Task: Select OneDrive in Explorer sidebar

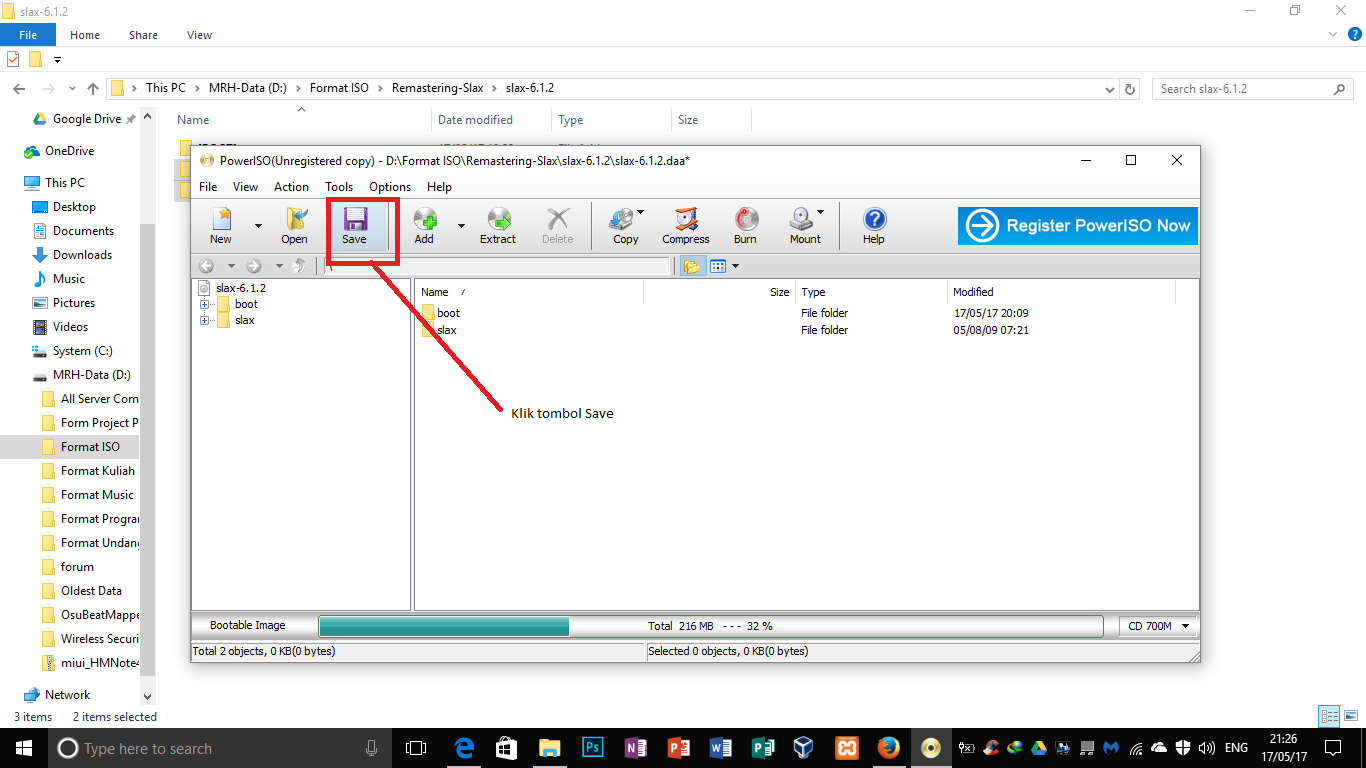Action: pyautogui.click(x=69, y=151)
